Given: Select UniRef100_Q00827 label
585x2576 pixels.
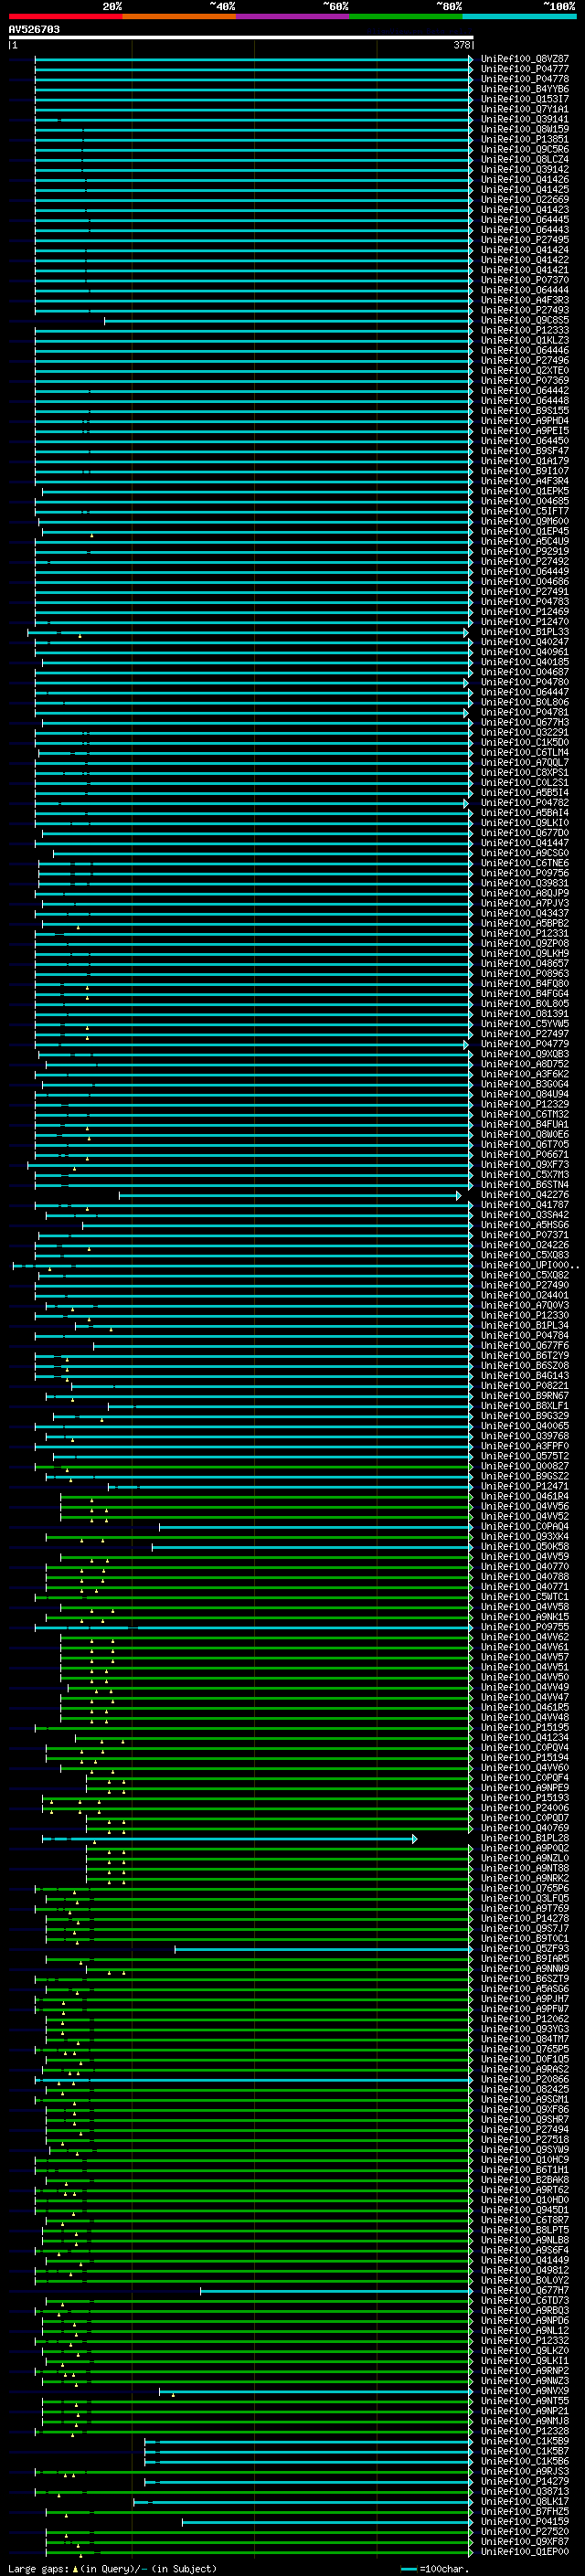Looking at the screenshot, I should tap(524, 1467).
